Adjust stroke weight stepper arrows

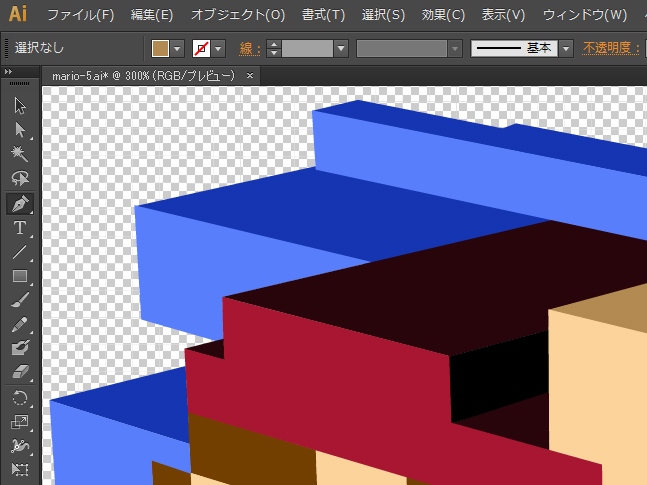point(274,48)
